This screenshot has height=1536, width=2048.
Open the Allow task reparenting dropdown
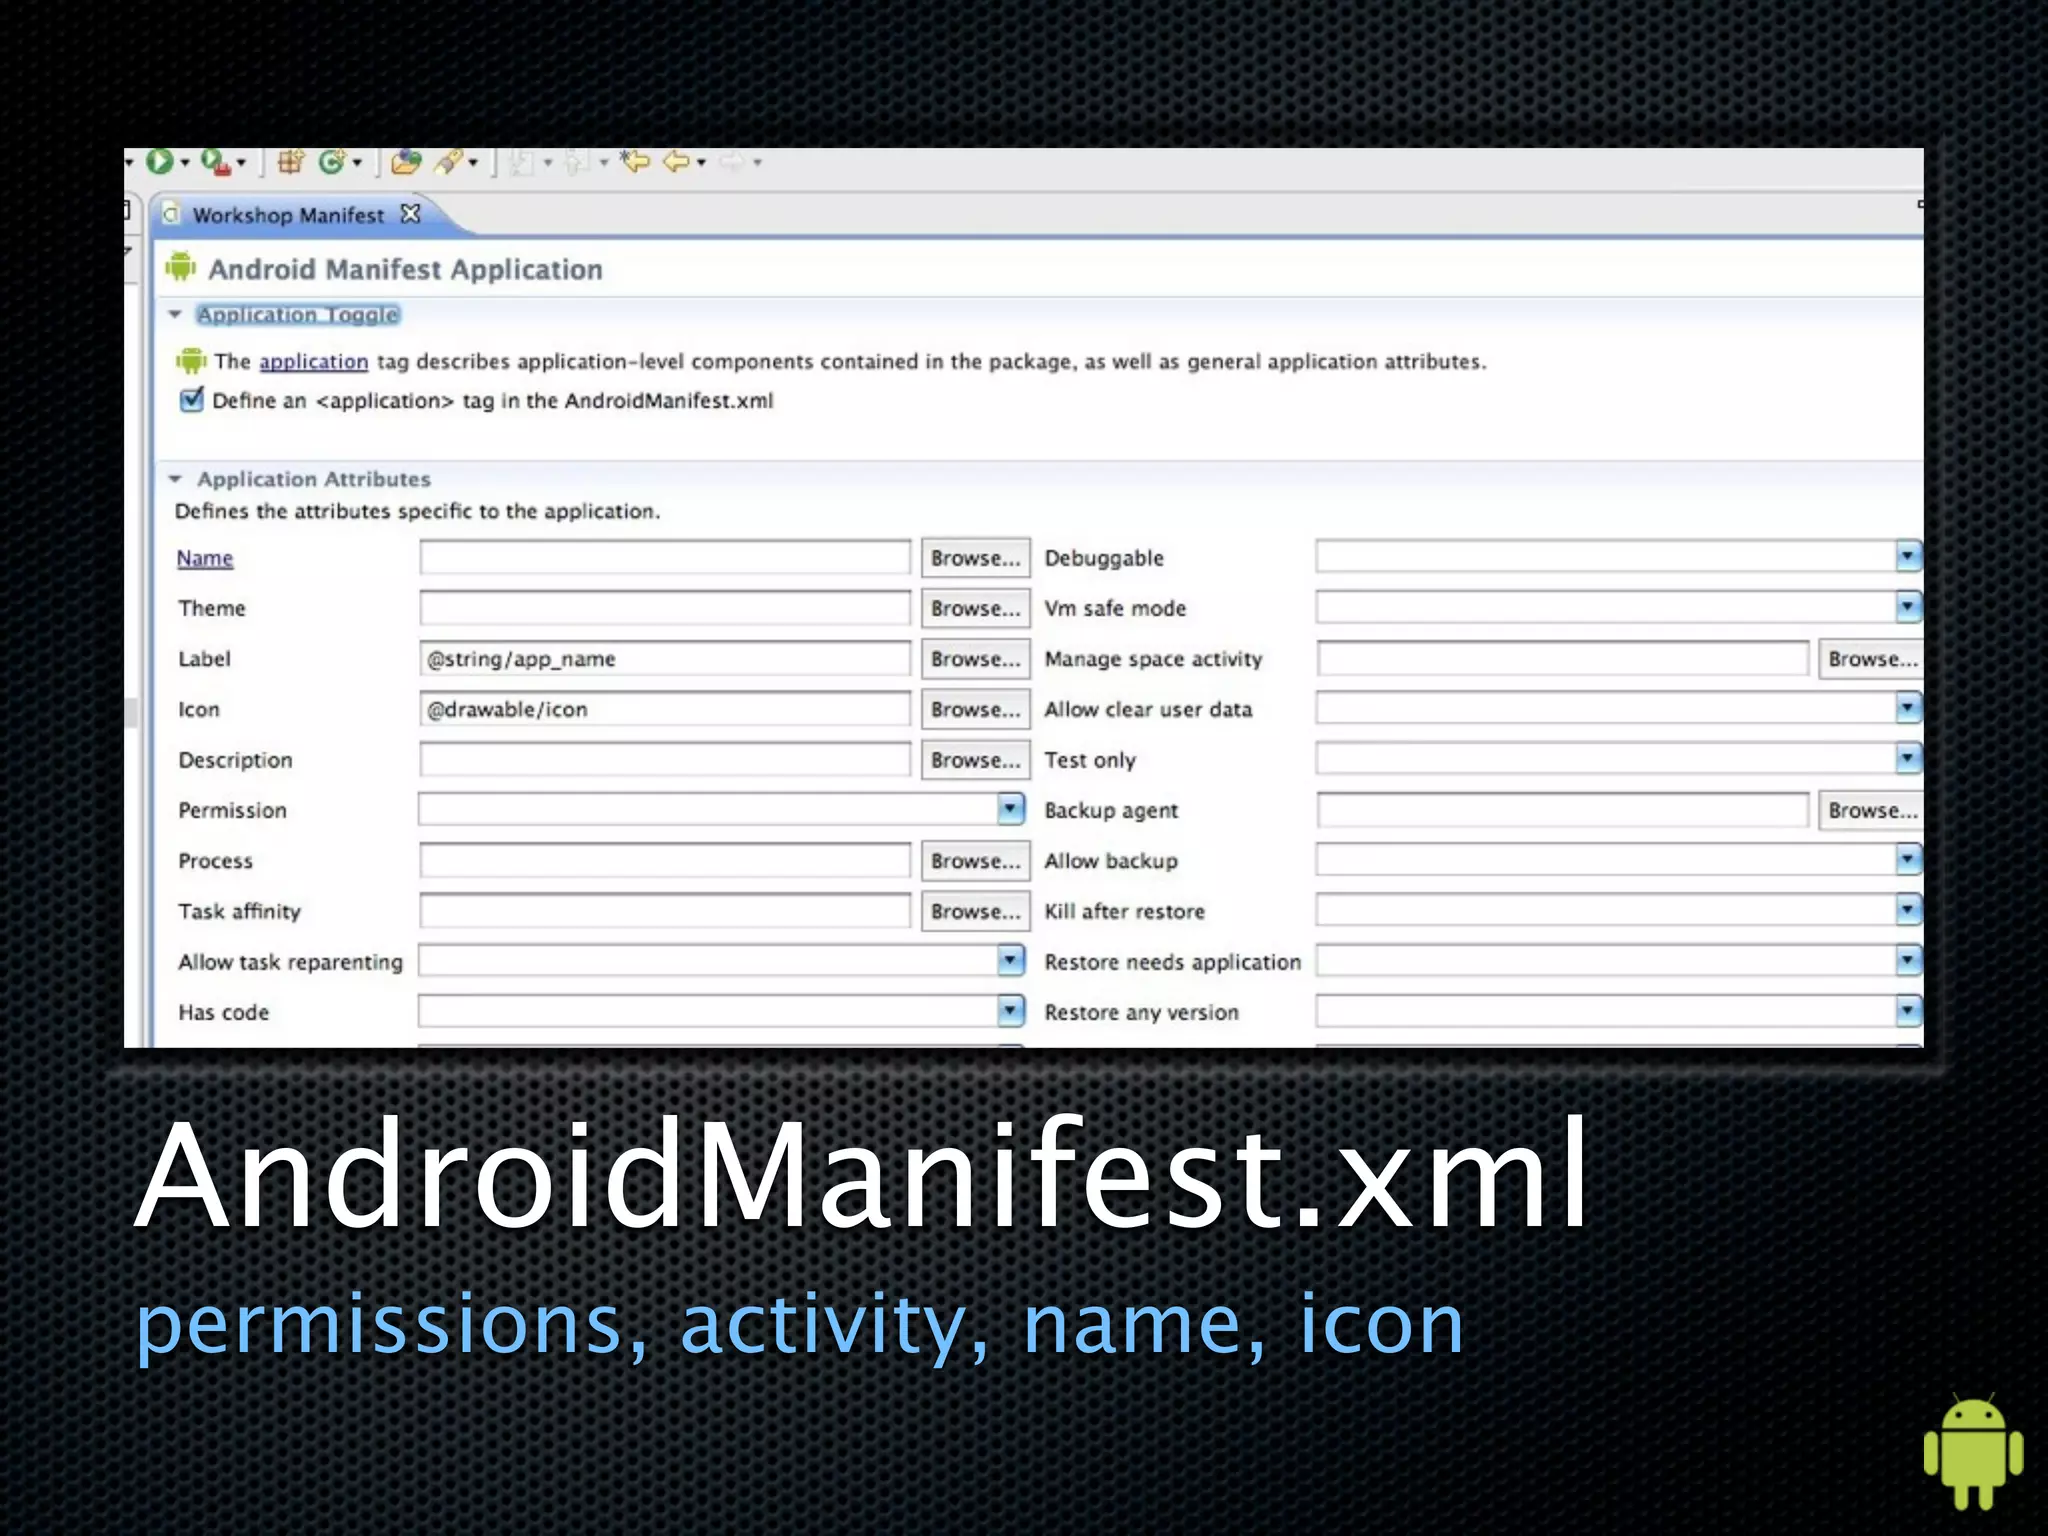click(1011, 960)
